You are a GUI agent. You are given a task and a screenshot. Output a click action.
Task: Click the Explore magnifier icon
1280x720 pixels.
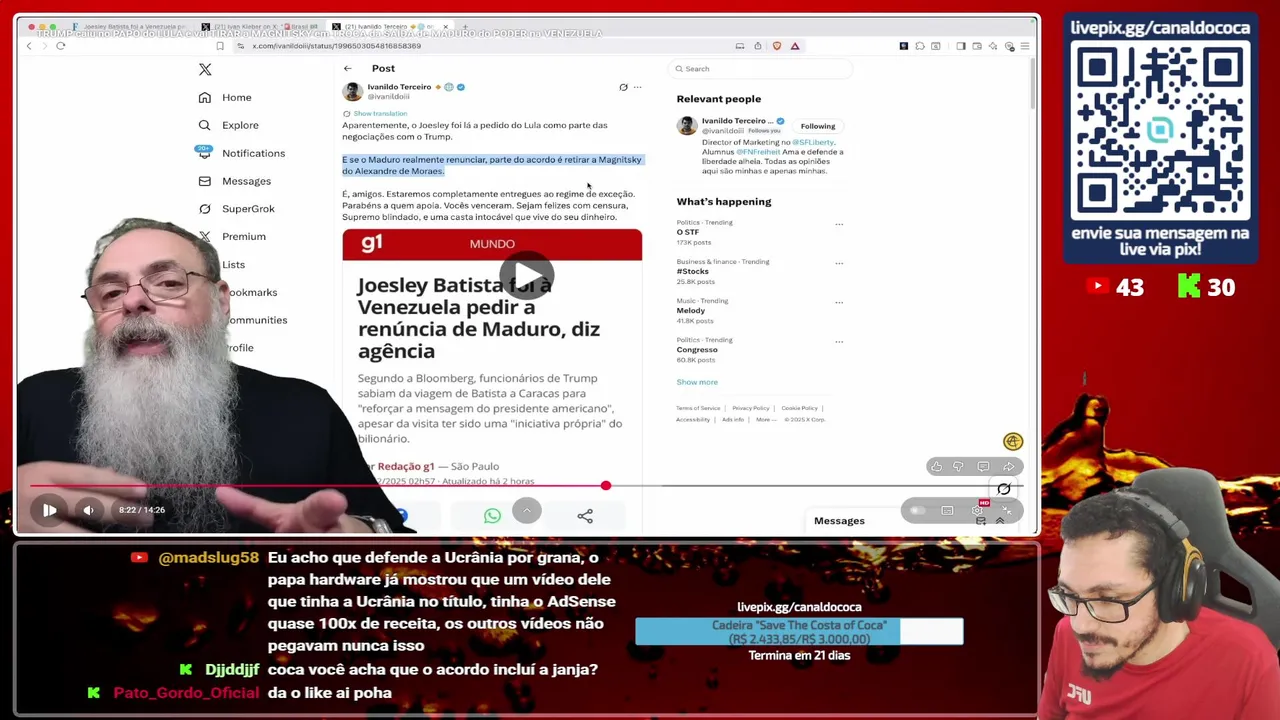point(205,125)
